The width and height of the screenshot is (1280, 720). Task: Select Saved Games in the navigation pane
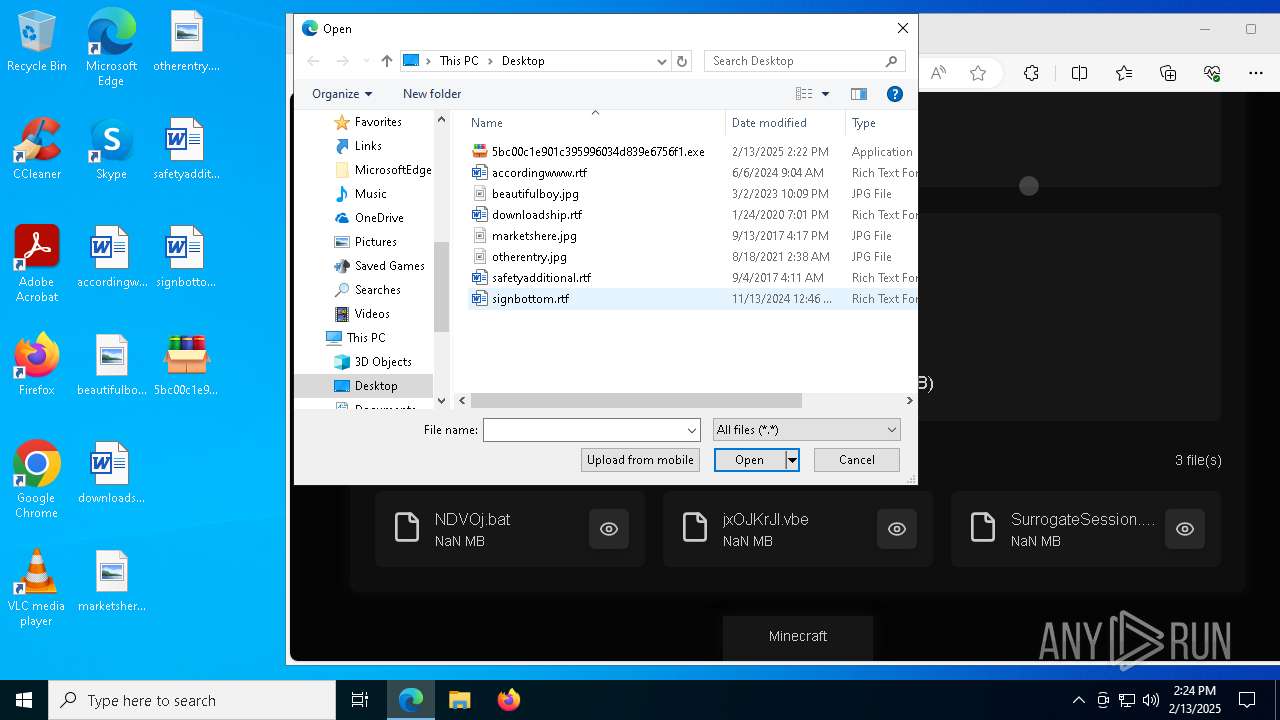(389, 266)
